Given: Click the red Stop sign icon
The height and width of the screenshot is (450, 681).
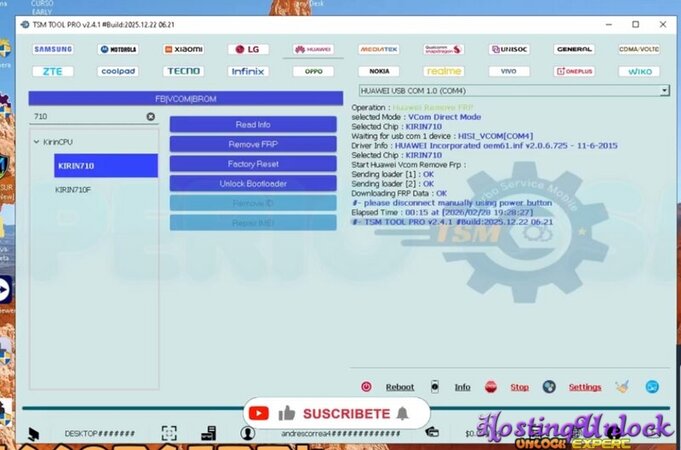Looking at the screenshot, I should tap(491, 387).
